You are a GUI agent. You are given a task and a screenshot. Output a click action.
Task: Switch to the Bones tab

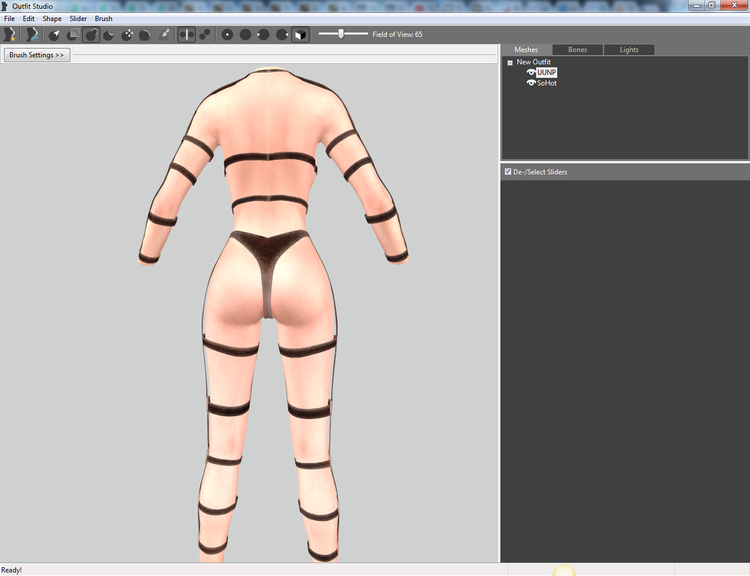[x=577, y=50]
